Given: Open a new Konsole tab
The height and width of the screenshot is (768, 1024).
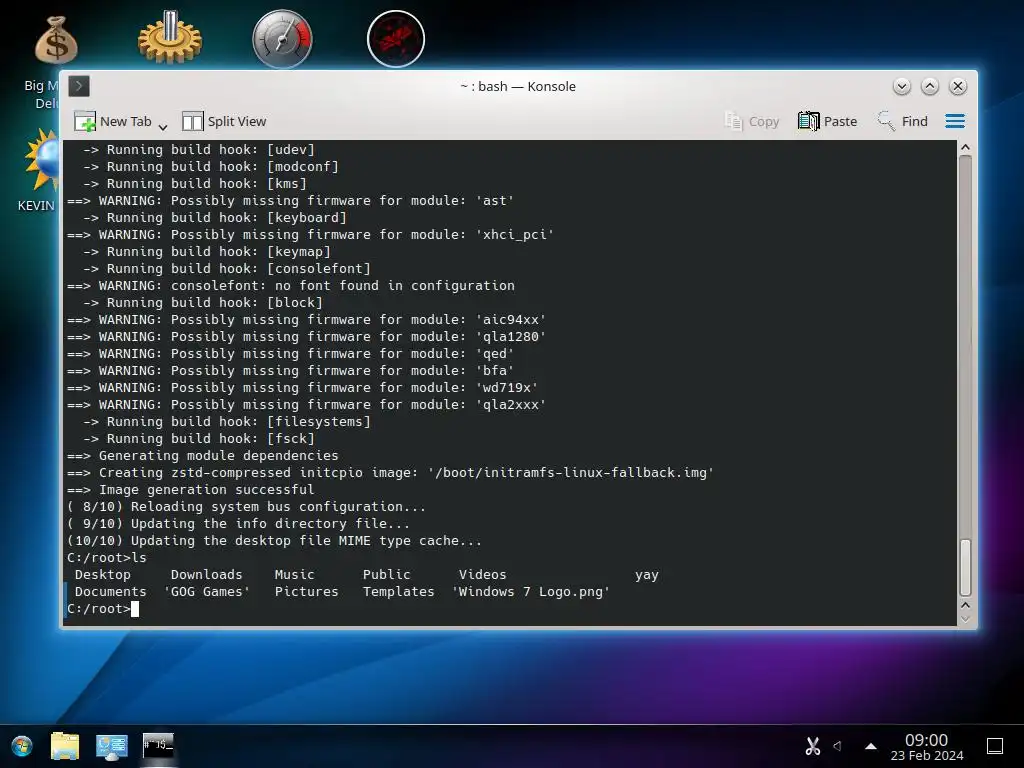Looking at the screenshot, I should [112, 121].
